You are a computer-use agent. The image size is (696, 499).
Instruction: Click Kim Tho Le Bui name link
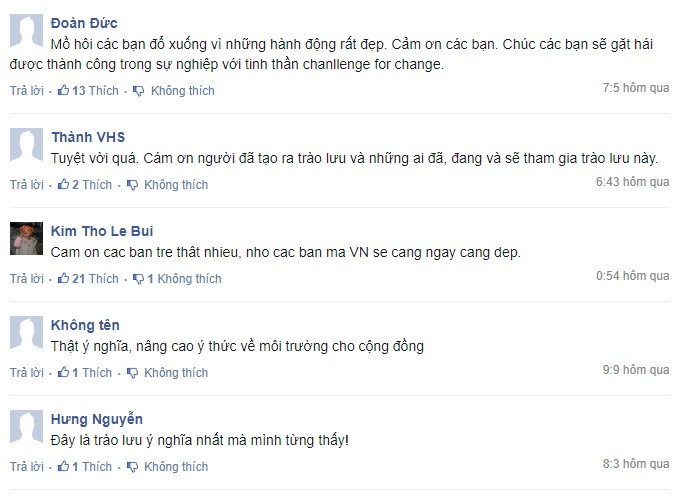click(x=102, y=231)
